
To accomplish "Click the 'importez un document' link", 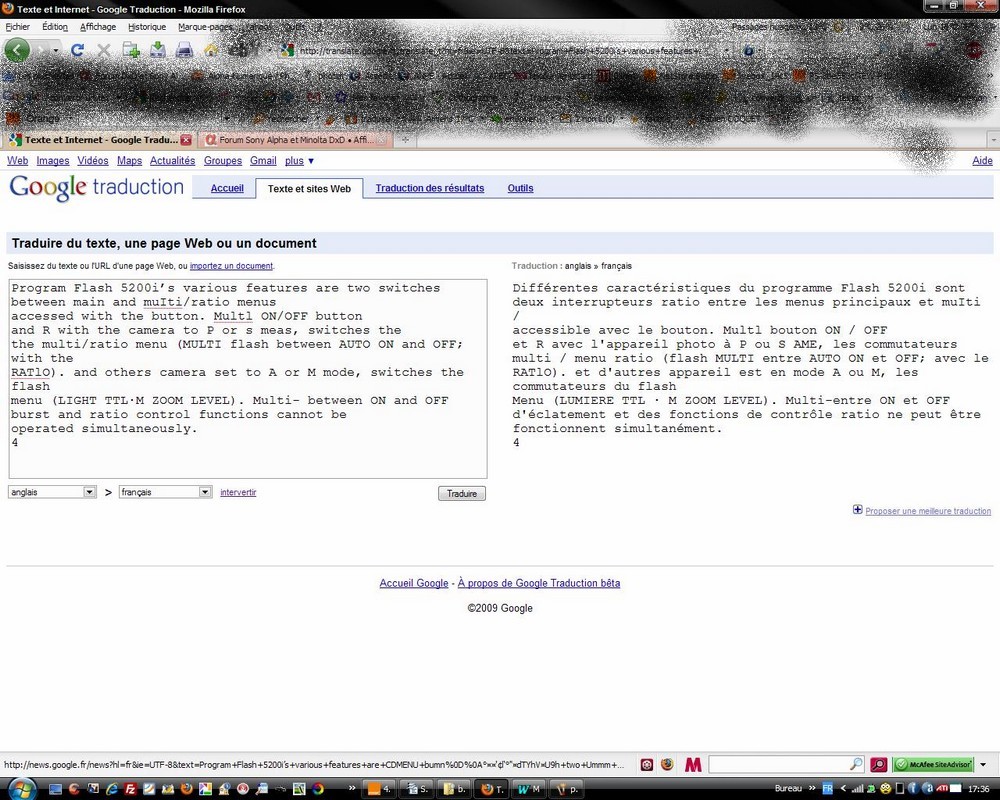I will [232, 266].
